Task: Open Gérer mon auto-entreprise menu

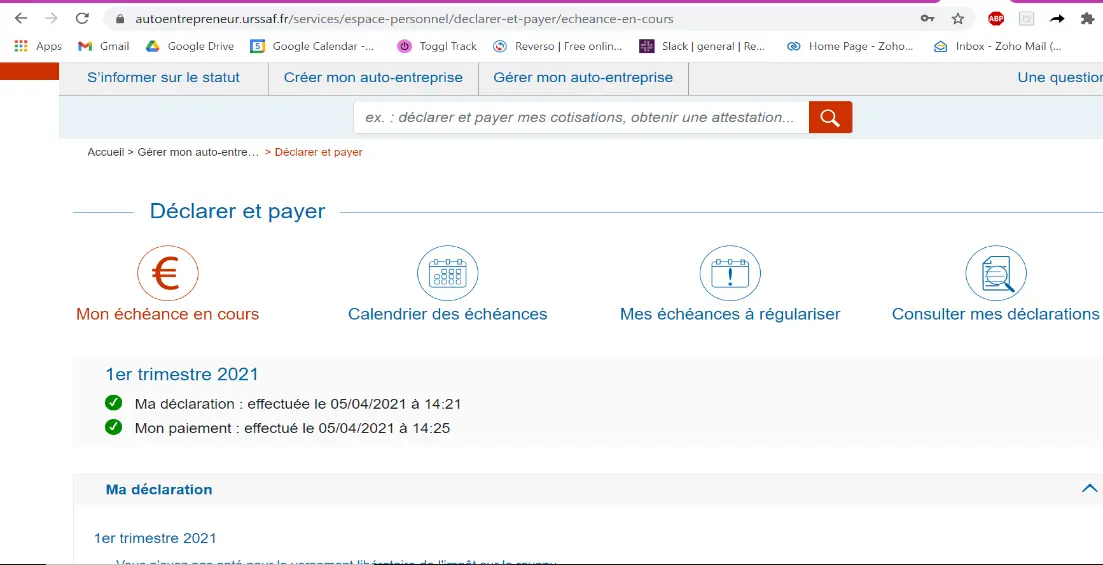Action: click(583, 77)
